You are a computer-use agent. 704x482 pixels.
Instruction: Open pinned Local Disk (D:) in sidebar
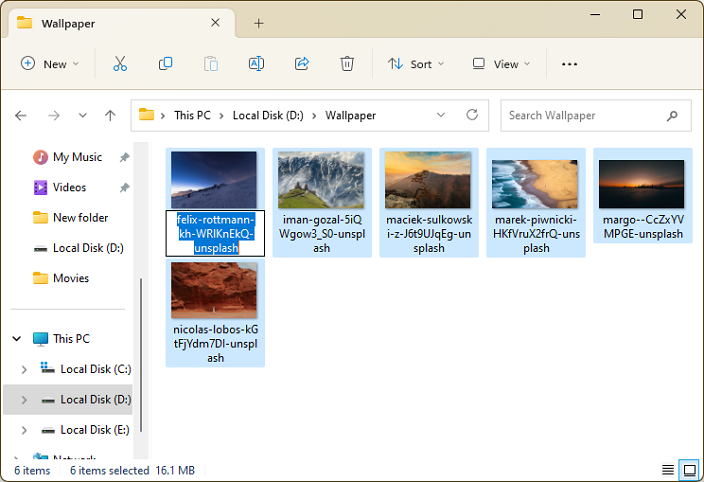[x=88, y=248]
